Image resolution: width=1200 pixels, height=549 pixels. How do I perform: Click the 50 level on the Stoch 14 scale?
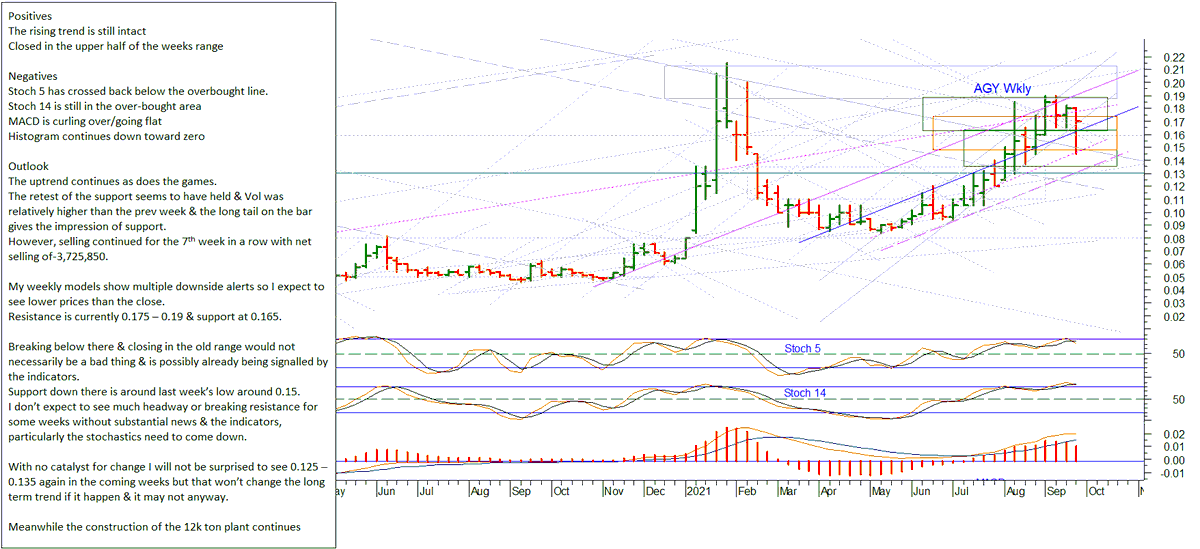click(1179, 400)
